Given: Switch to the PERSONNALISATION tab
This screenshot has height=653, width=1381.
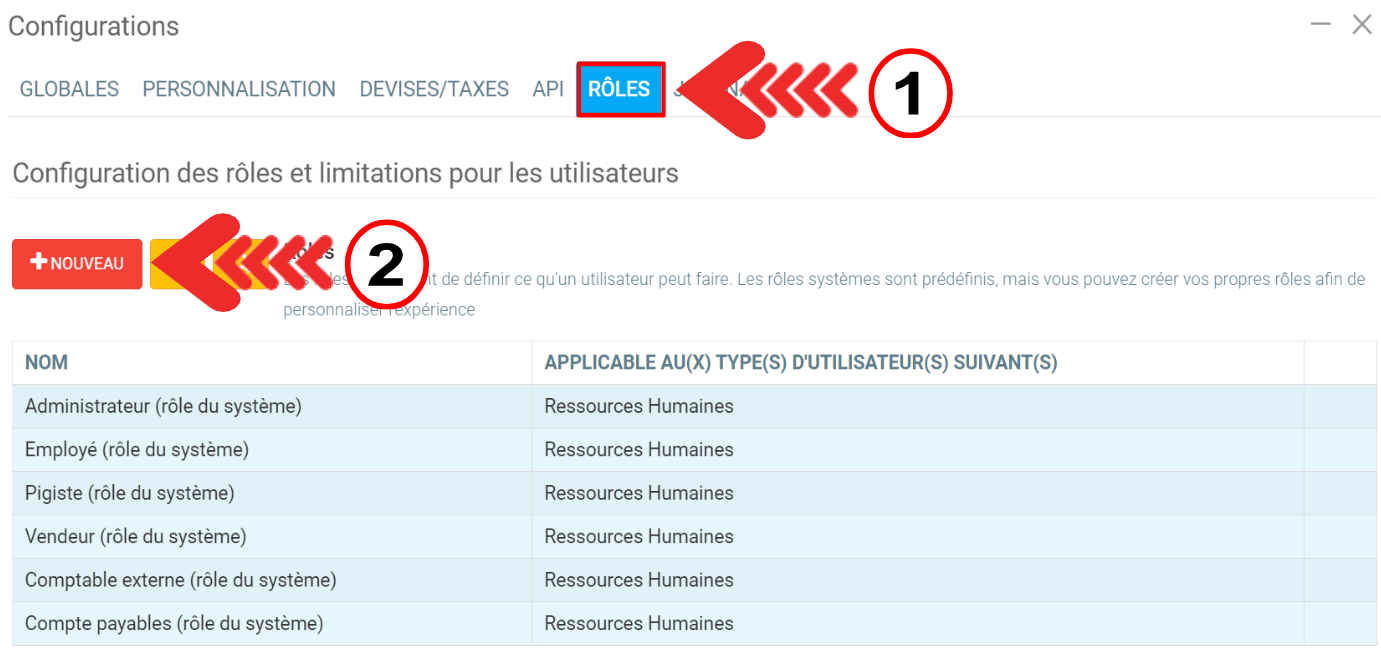Looking at the screenshot, I should coord(239,89).
